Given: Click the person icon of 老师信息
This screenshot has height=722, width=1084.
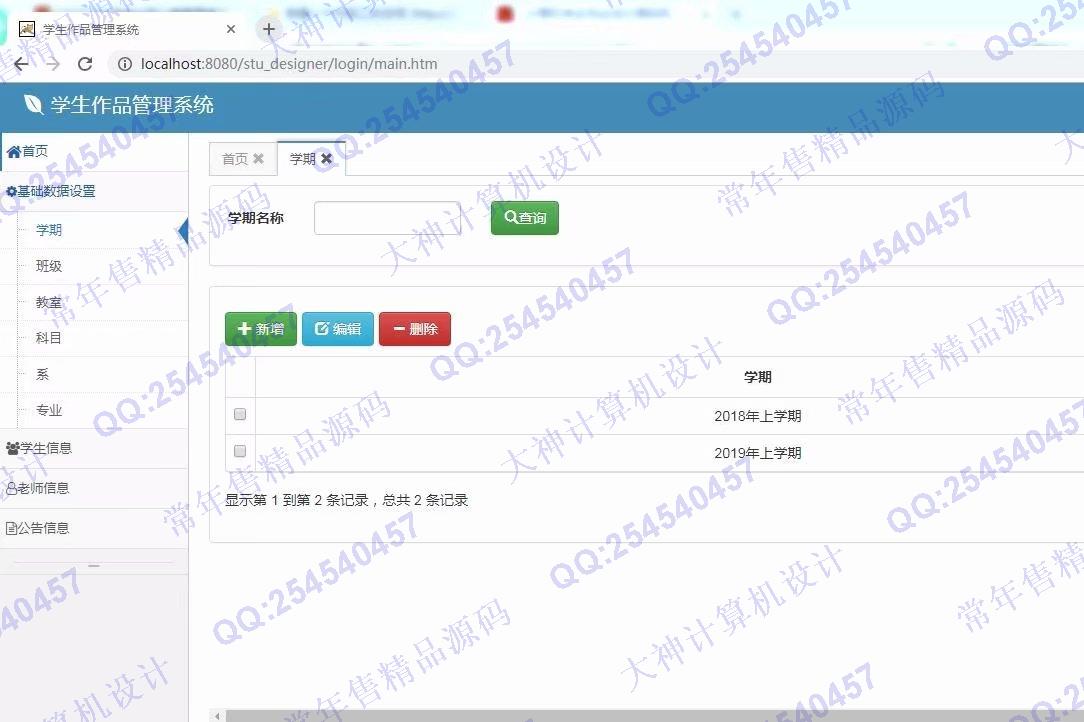Looking at the screenshot, I should click(11, 489).
